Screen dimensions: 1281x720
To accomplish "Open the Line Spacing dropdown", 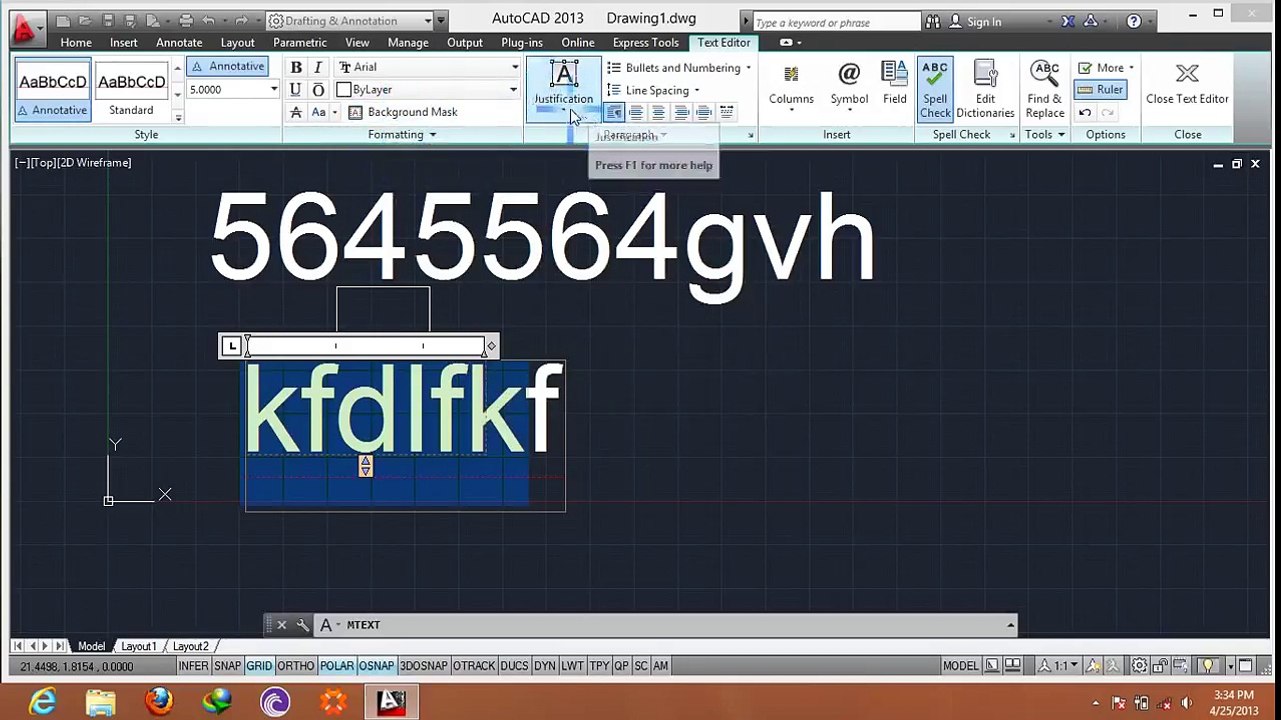I will coord(653,90).
